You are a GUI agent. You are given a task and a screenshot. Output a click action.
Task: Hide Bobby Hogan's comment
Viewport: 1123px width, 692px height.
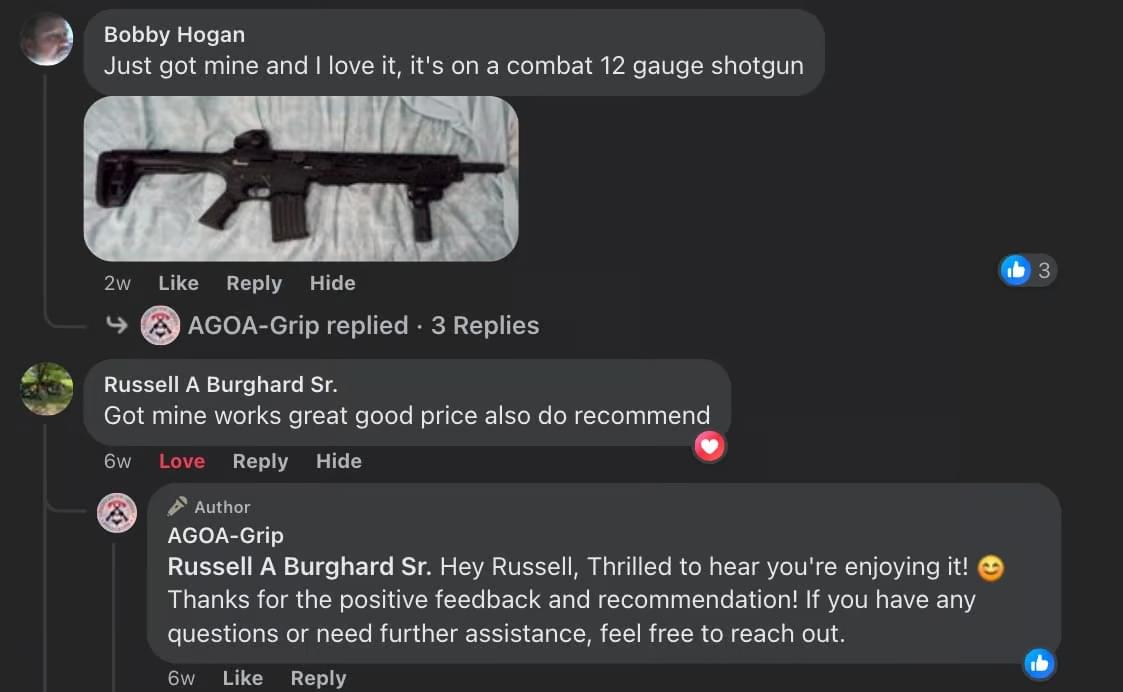coord(332,283)
